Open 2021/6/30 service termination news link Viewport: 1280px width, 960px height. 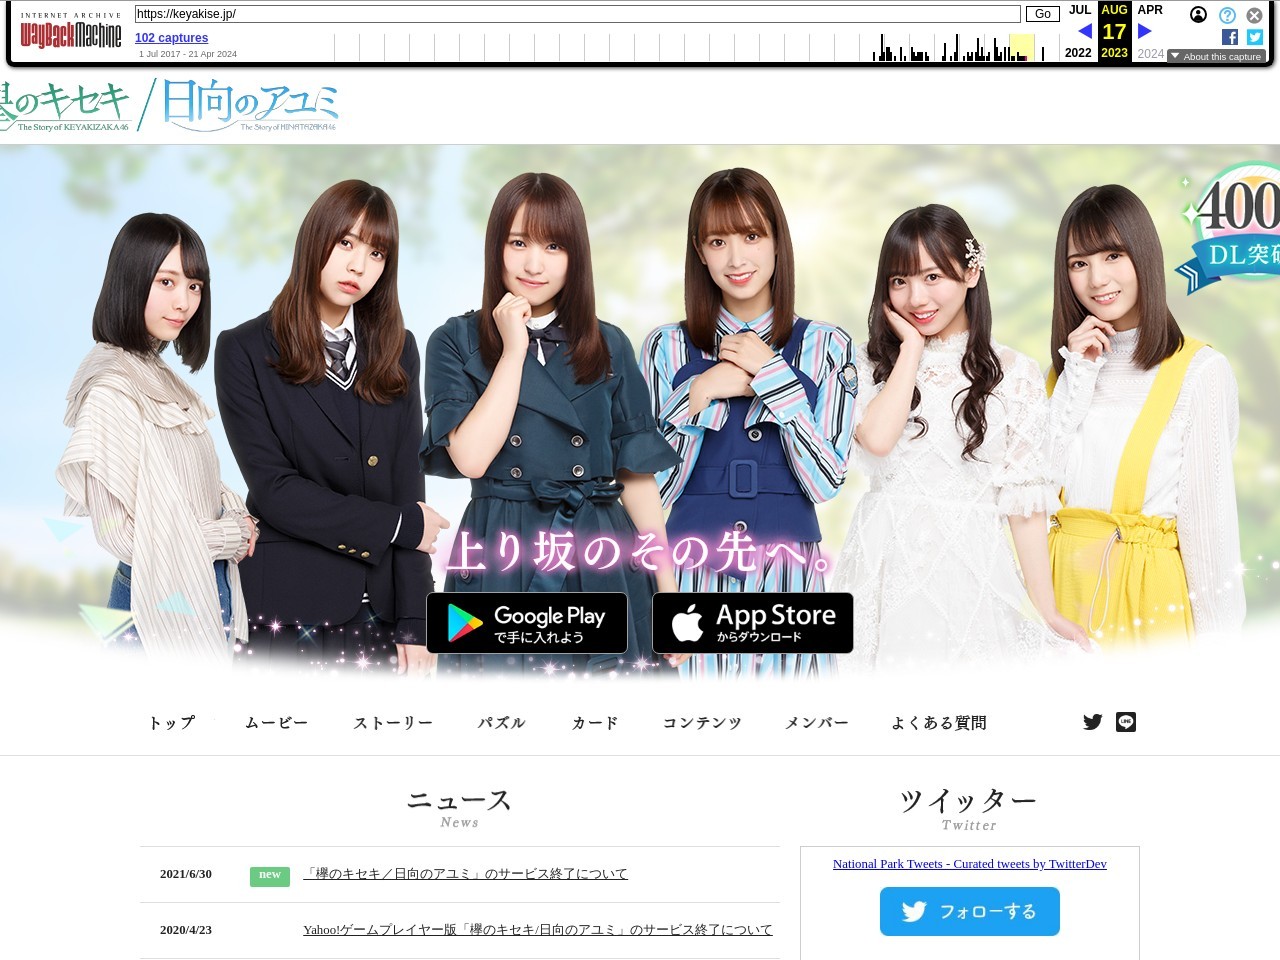coord(466,874)
